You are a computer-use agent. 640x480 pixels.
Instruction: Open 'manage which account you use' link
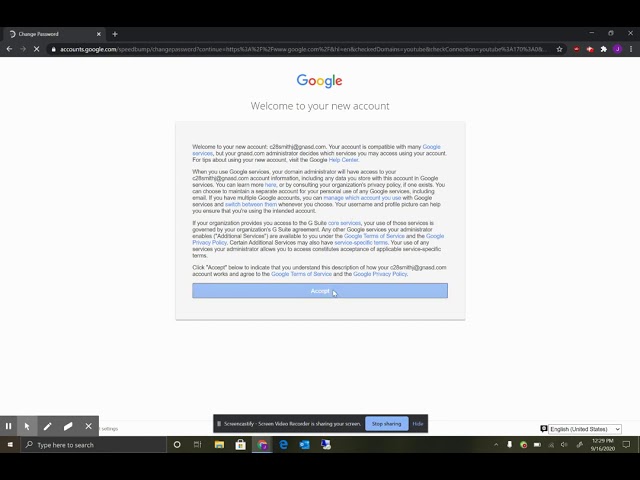[x=362, y=198]
